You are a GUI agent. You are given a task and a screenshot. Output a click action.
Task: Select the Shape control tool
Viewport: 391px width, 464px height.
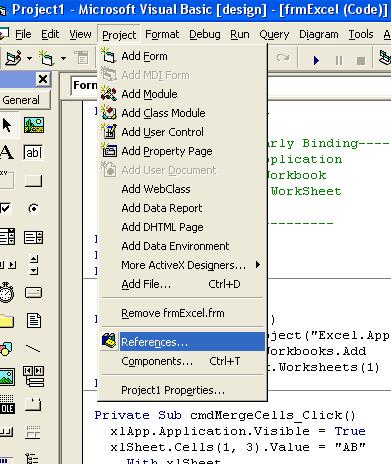tap(6, 349)
